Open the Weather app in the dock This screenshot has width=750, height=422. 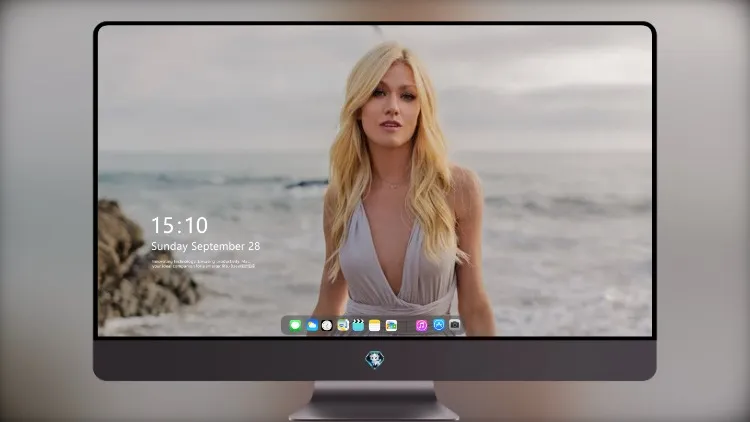312,325
